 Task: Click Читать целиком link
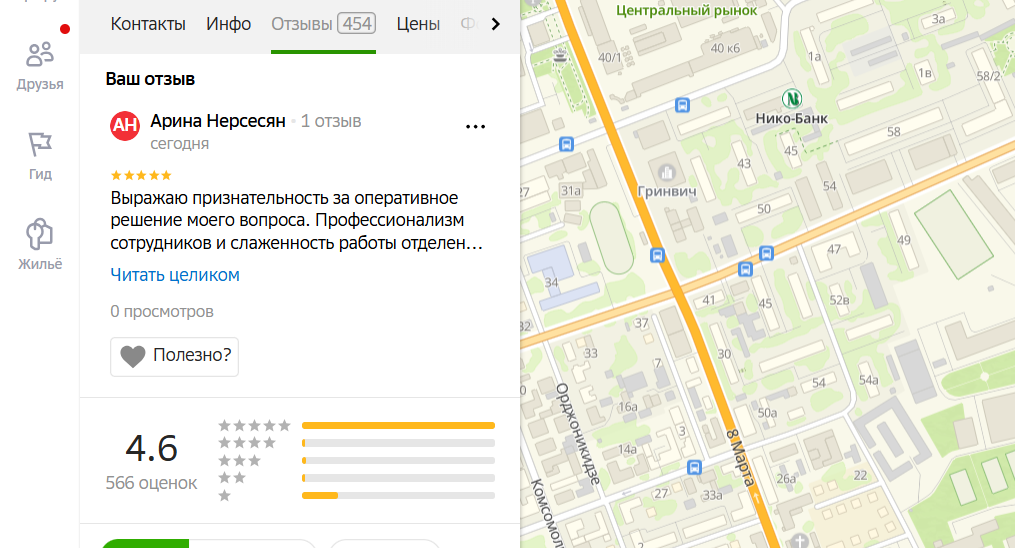pyautogui.click(x=175, y=275)
